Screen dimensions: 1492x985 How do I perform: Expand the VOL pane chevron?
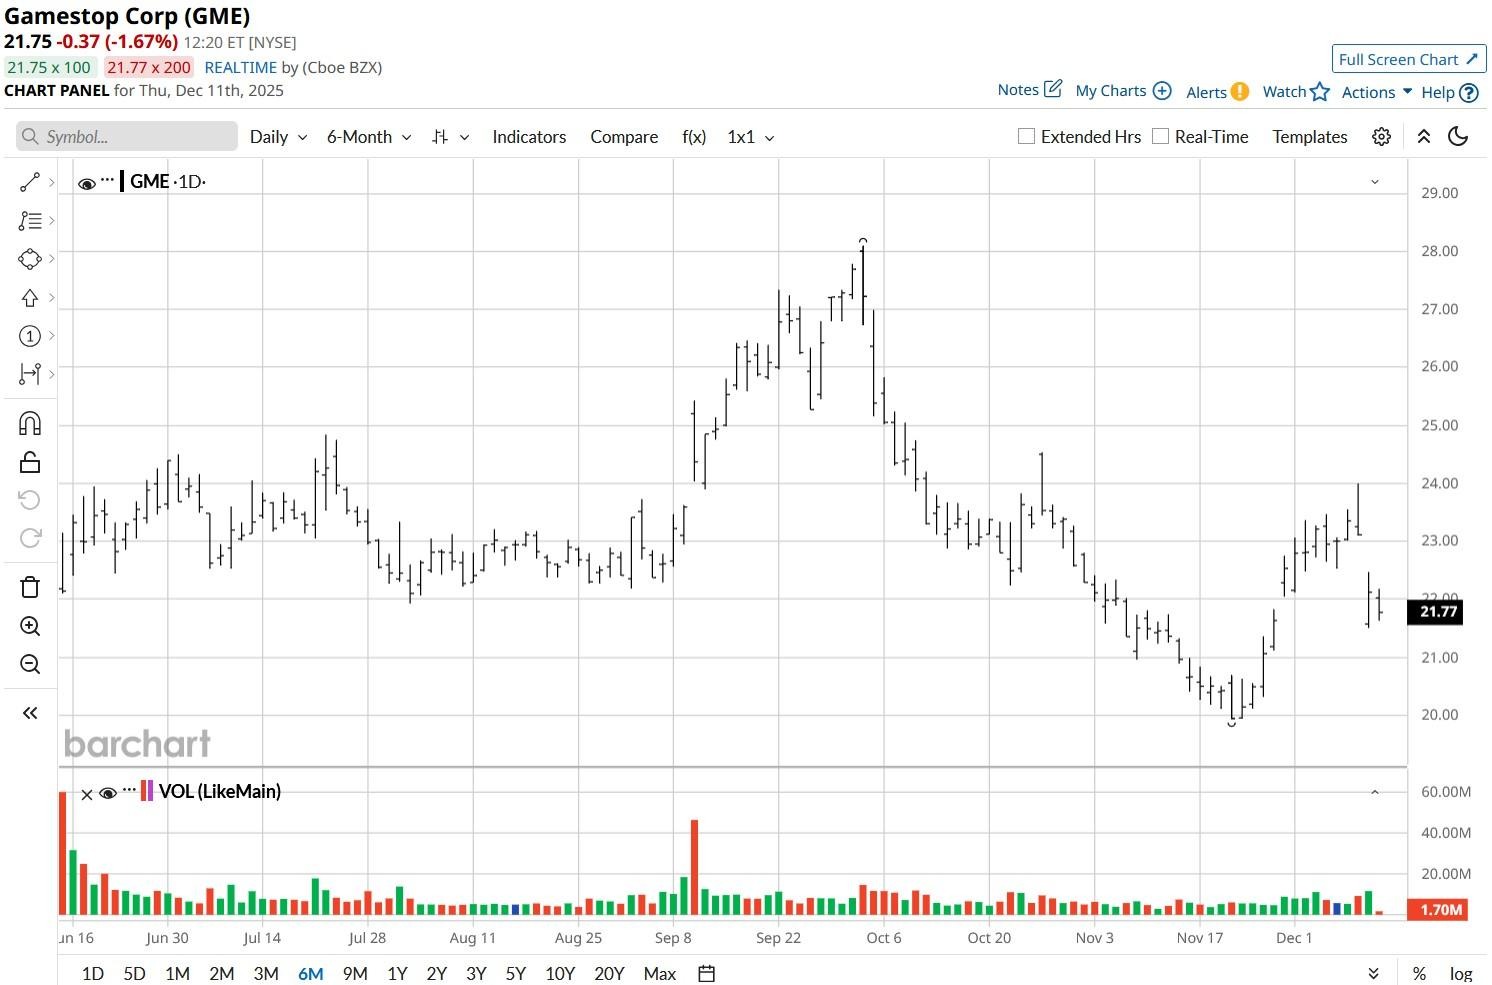(1375, 792)
